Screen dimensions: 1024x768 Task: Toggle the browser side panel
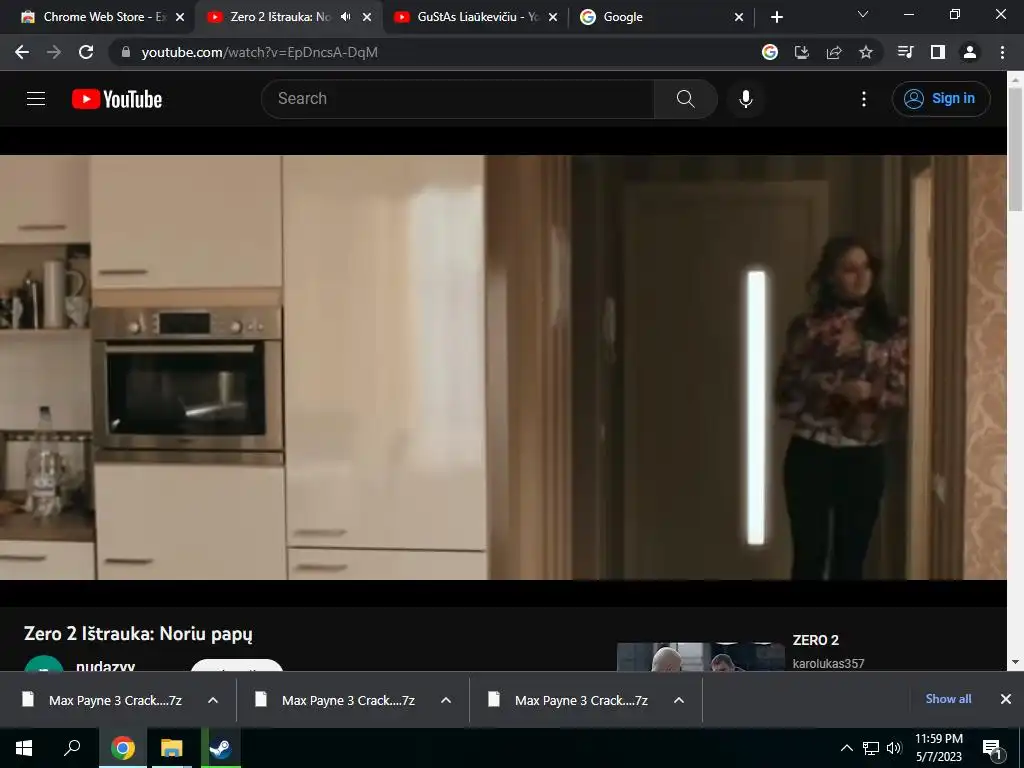point(938,52)
